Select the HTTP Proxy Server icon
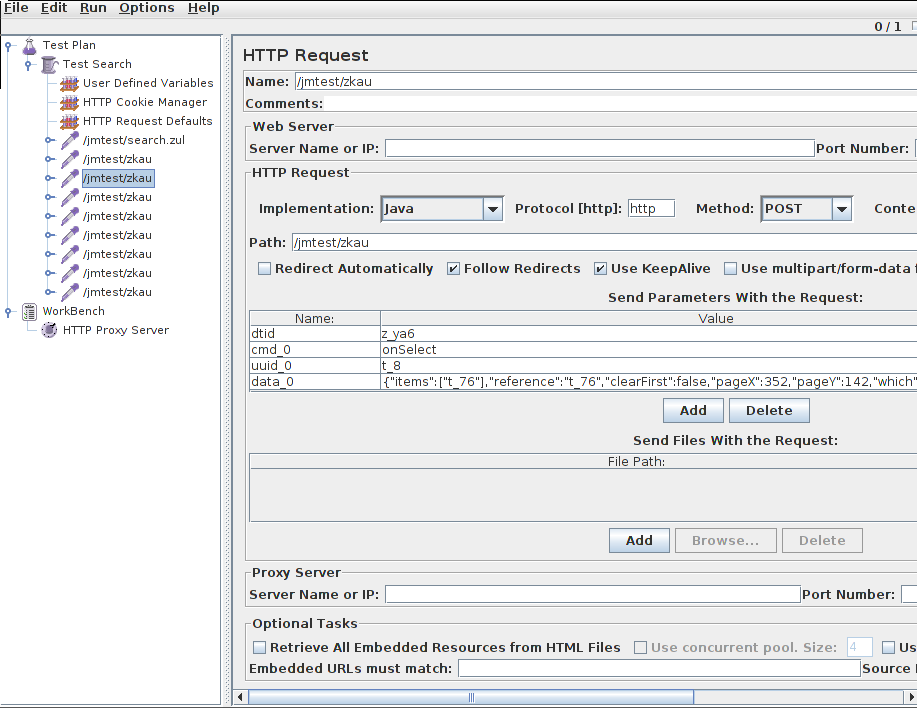Image resolution: width=917 pixels, height=708 pixels. (50, 330)
